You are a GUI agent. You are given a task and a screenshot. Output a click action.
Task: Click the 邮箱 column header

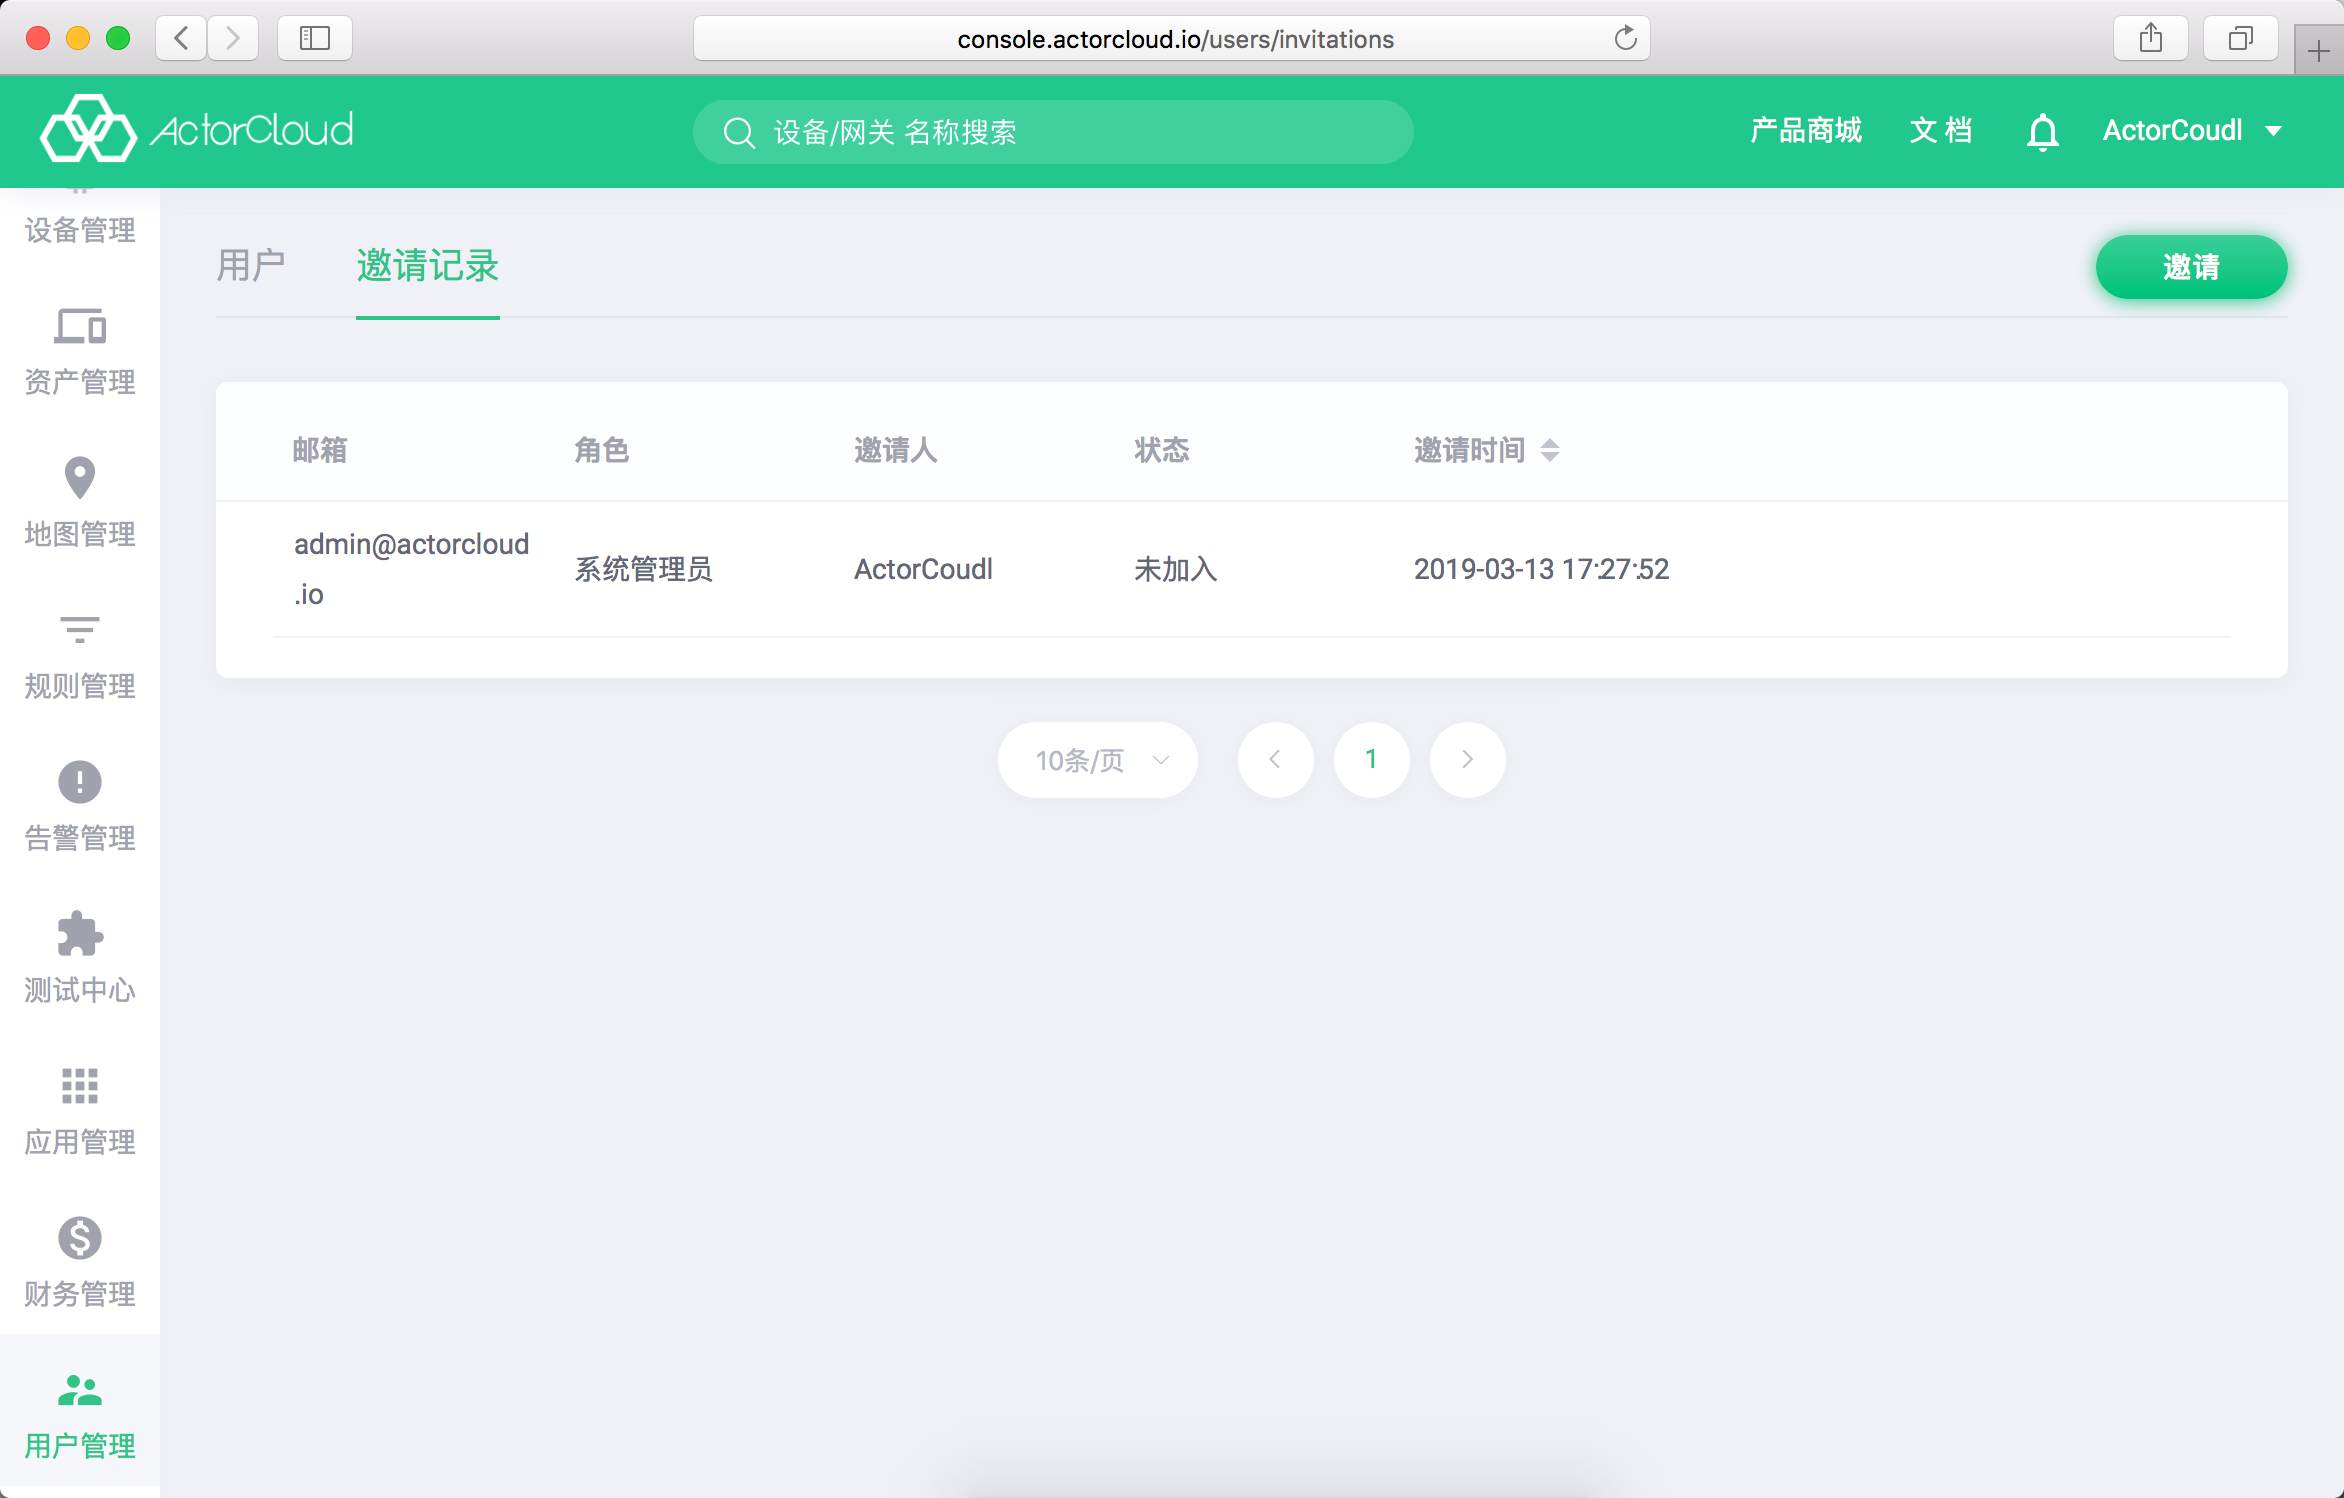[x=320, y=450]
